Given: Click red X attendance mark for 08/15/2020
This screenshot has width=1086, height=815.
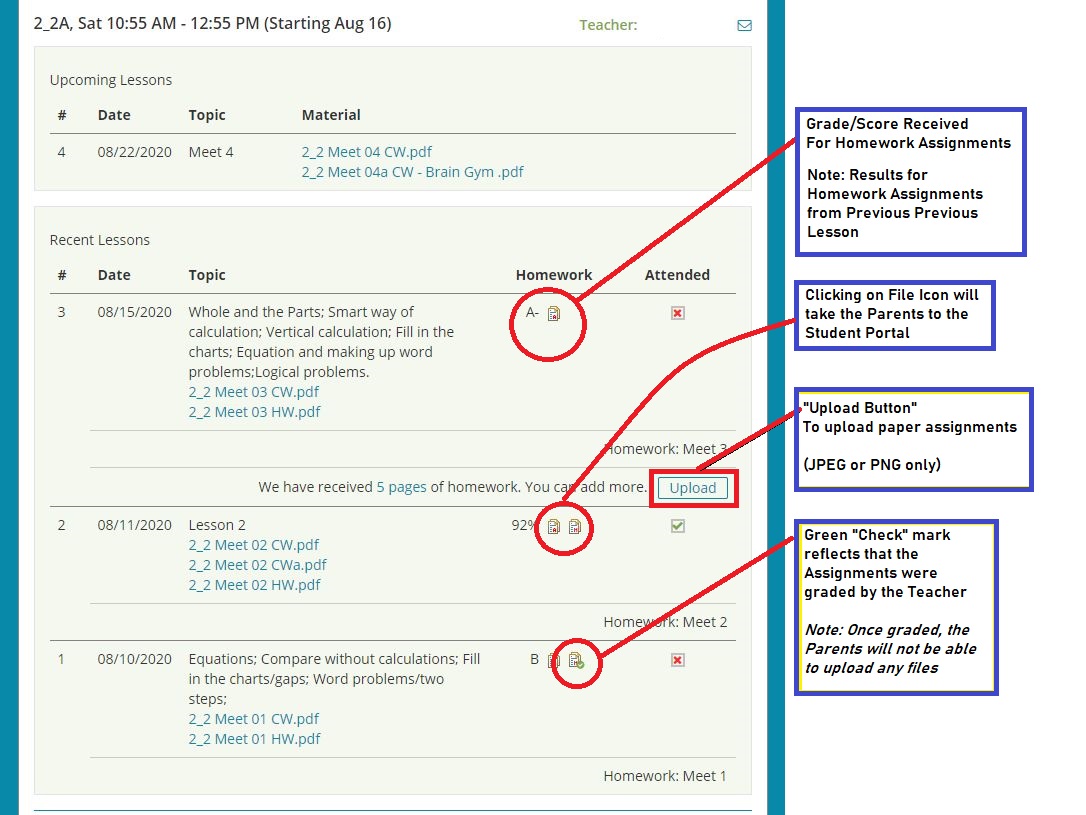Looking at the screenshot, I should [677, 313].
